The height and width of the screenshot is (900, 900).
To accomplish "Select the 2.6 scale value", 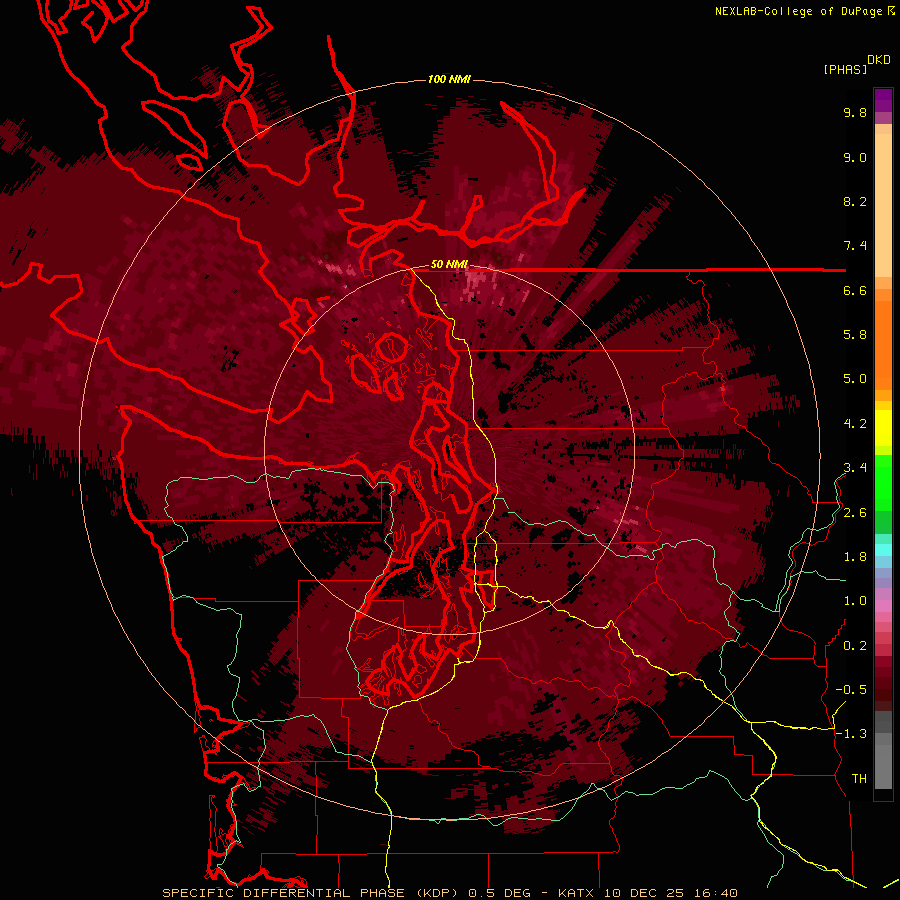I will point(855,513).
